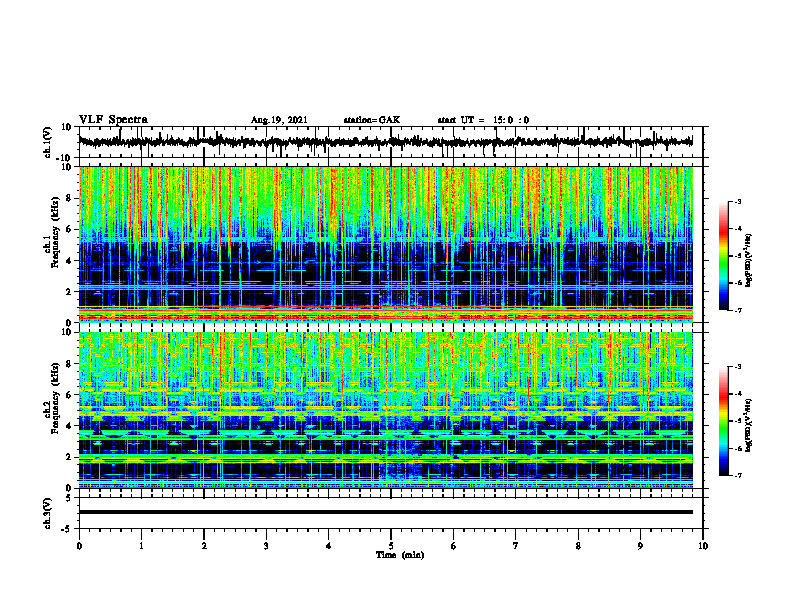The height and width of the screenshot is (612, 792).
Task: Click inside the ch.1 spectrogram panel
Action: point(385,244)
